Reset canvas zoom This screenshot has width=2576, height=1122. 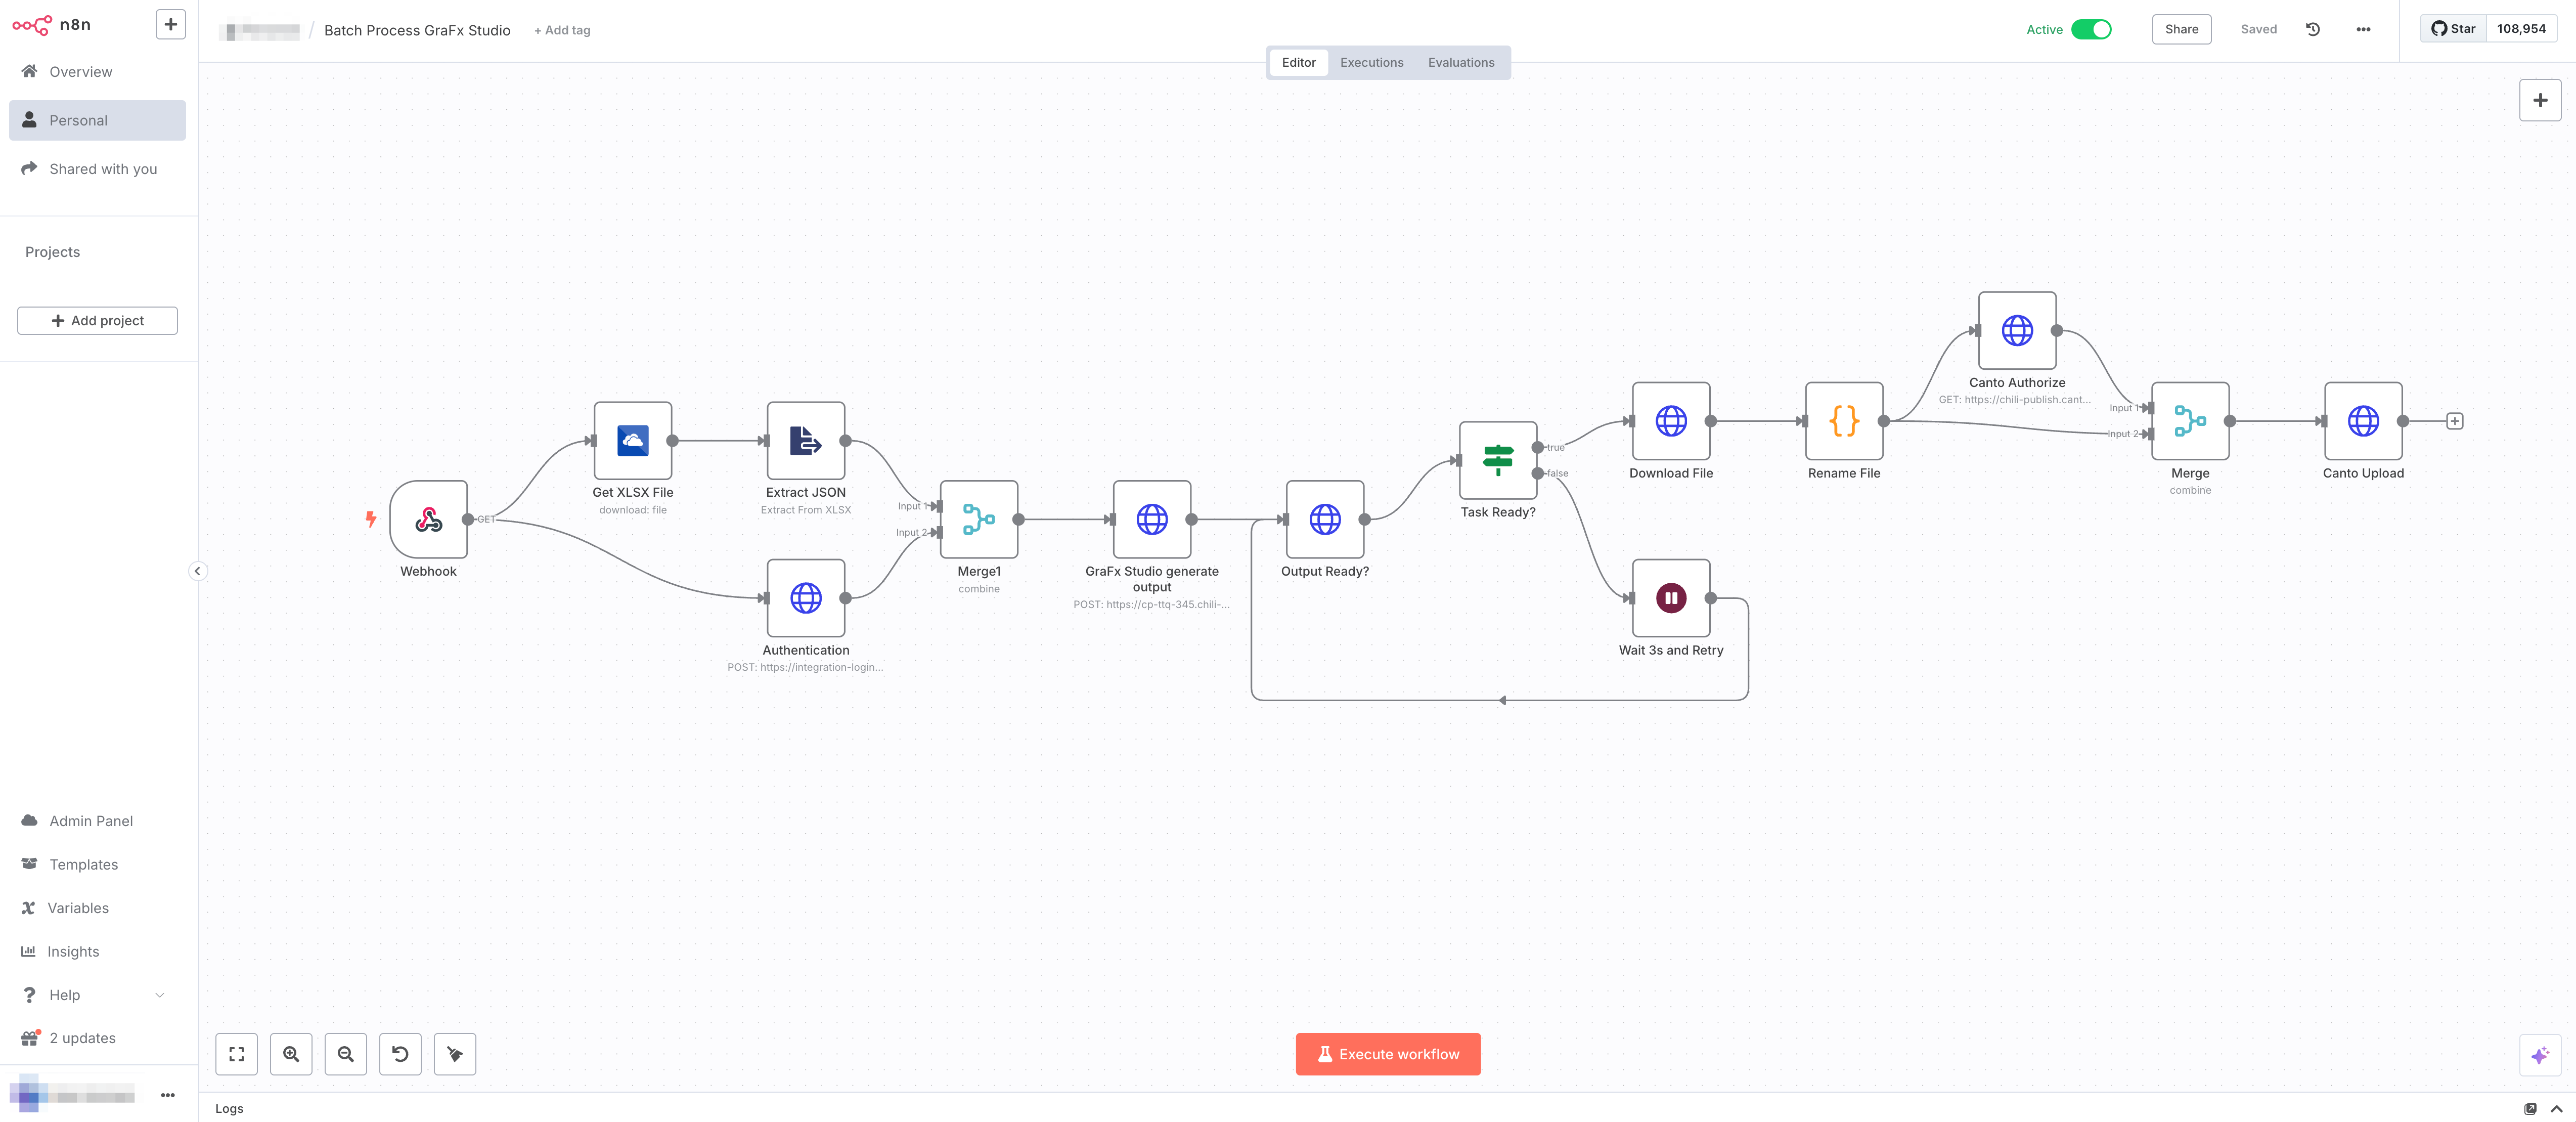400,1054
